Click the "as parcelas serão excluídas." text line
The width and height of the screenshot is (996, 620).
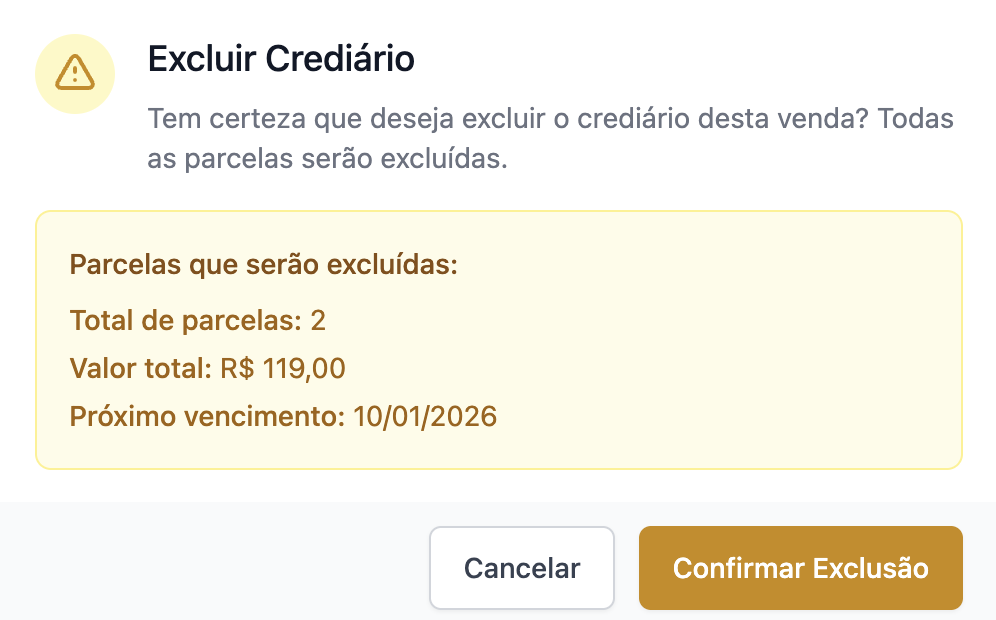point(328,160)
